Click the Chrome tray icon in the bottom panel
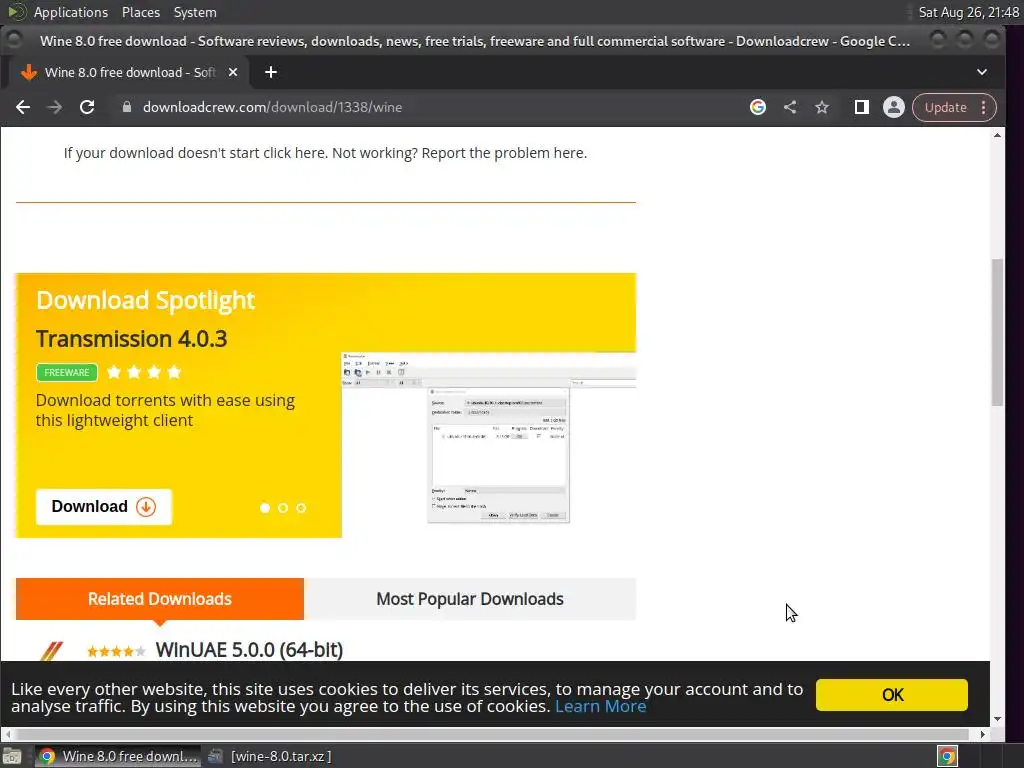Viewport: 1024px width, 768px height. coord(947,756)
